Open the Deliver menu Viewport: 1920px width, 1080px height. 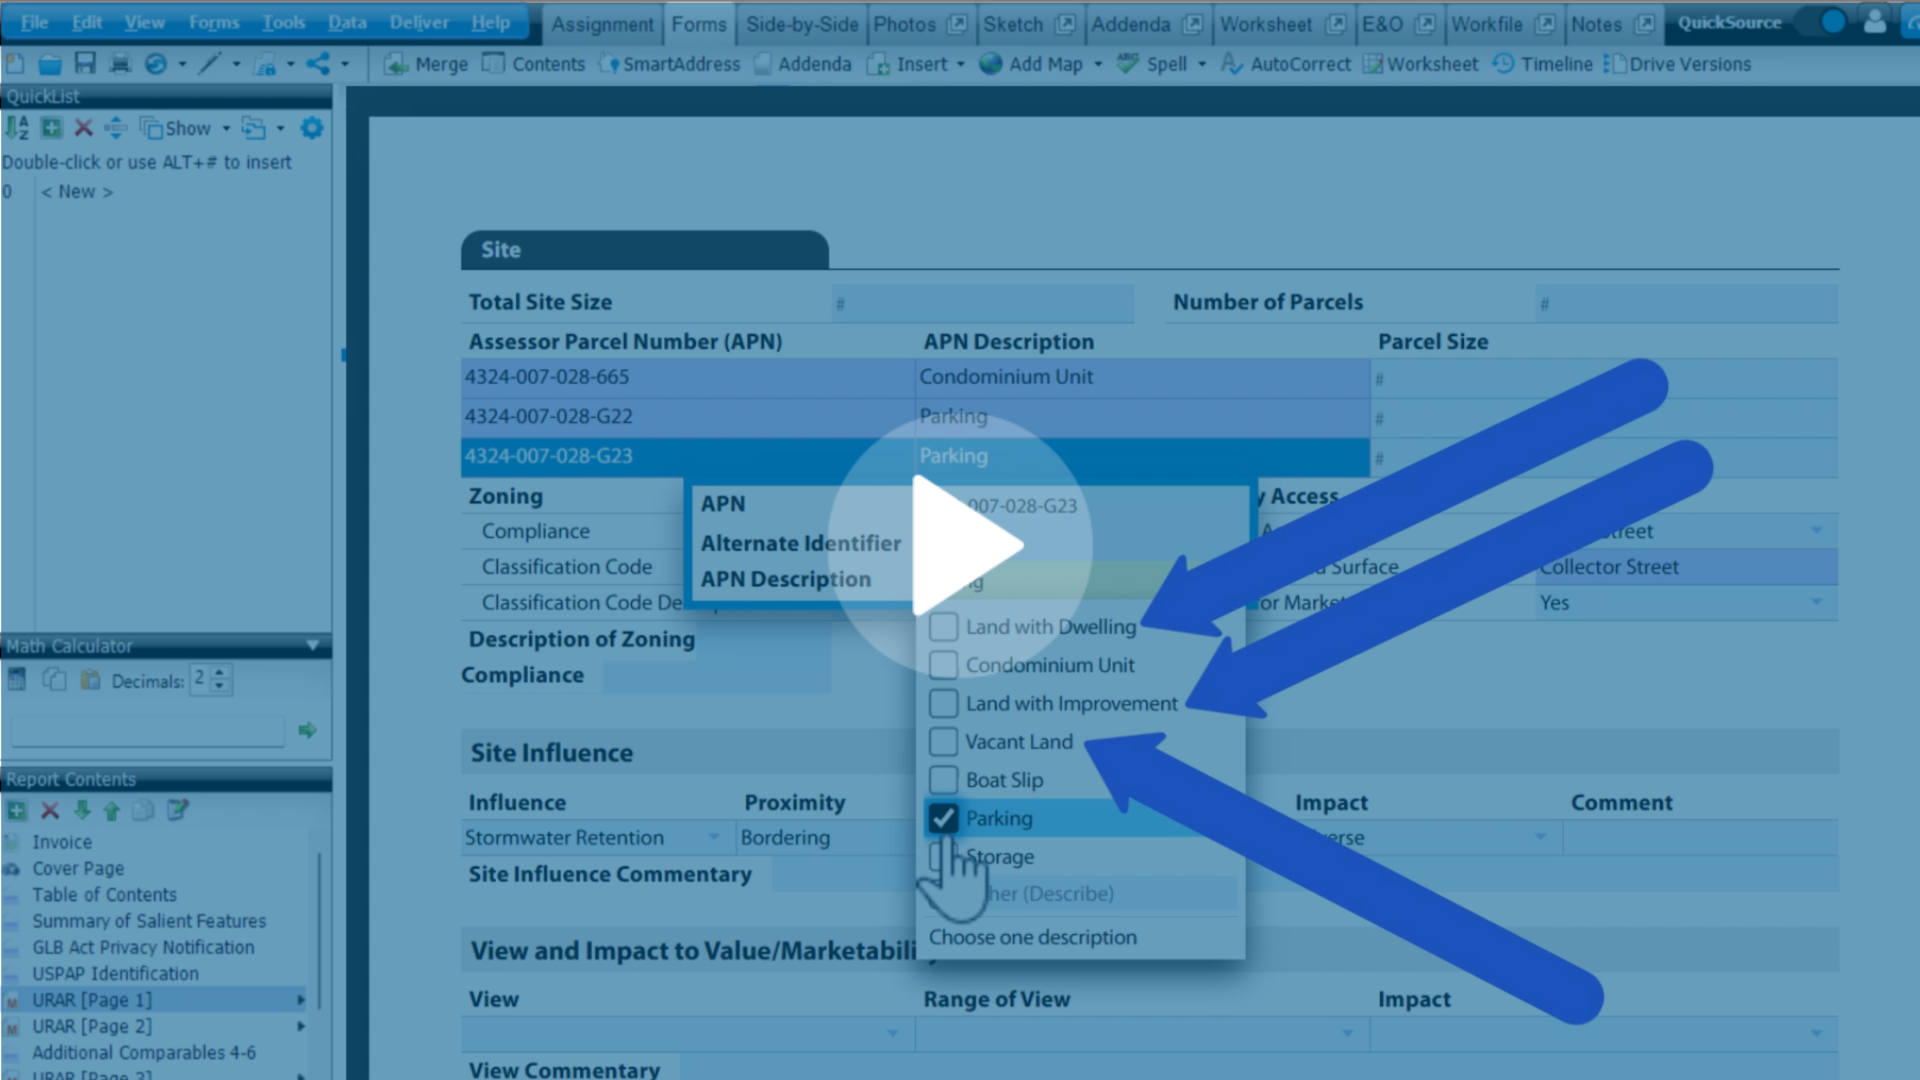419,22
